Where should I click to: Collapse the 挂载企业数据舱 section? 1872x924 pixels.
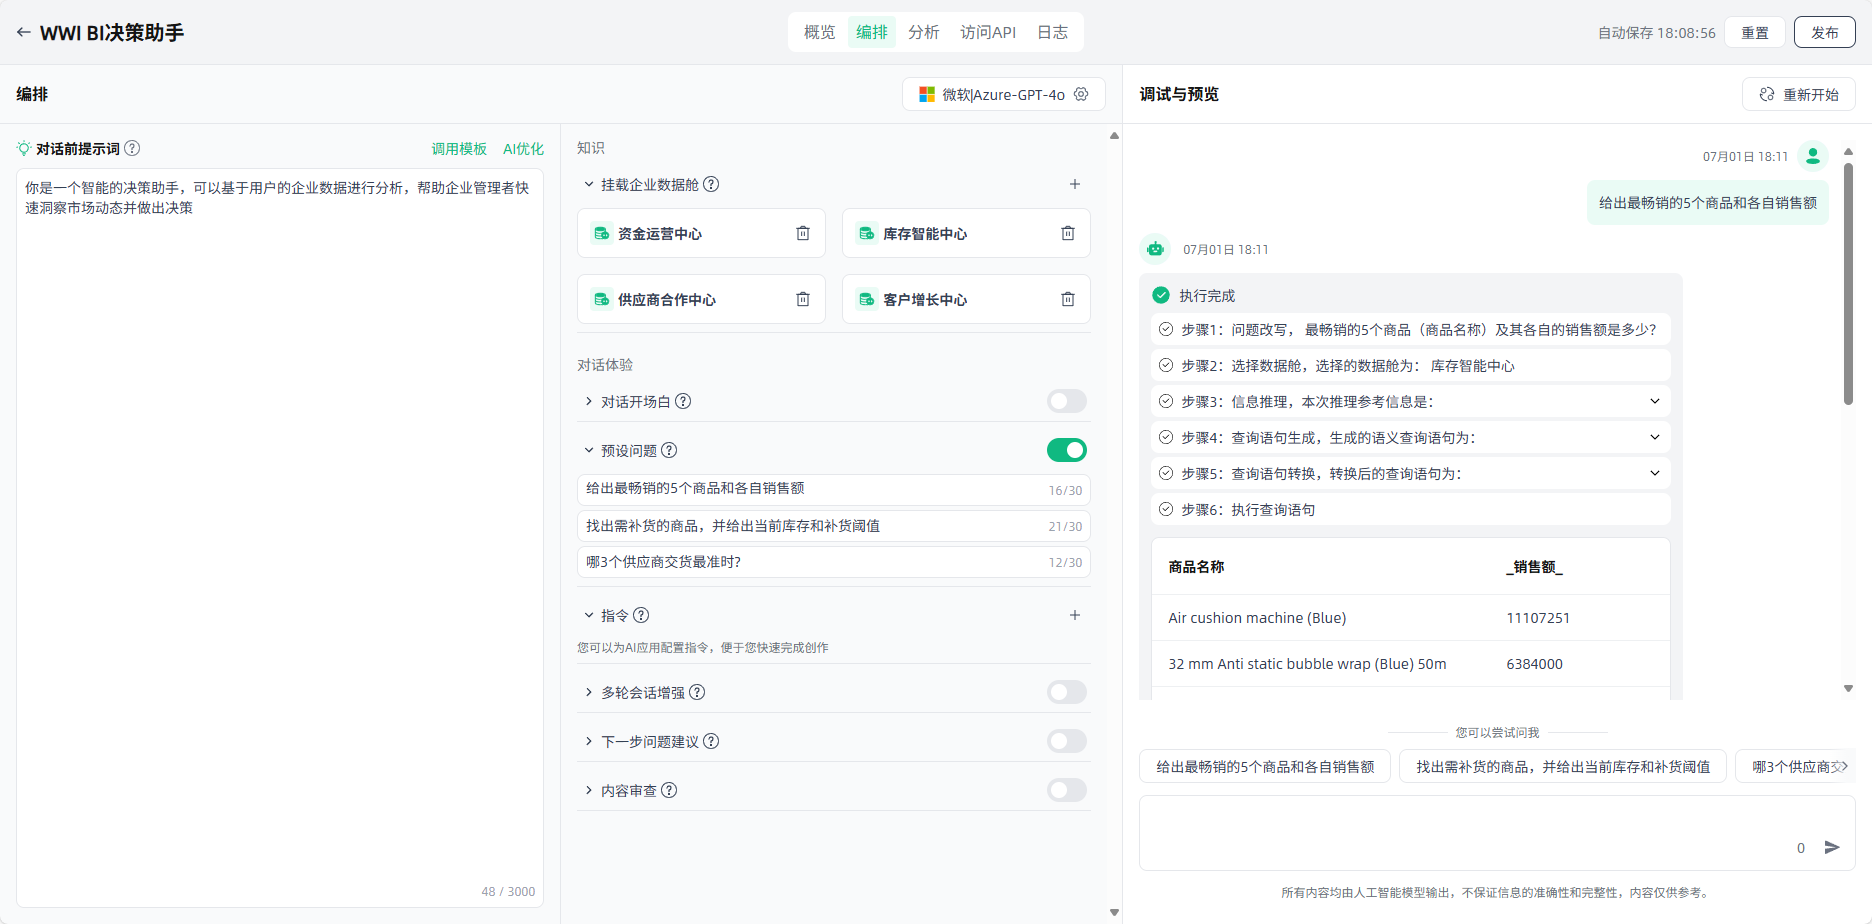click(x=589, y=184)
